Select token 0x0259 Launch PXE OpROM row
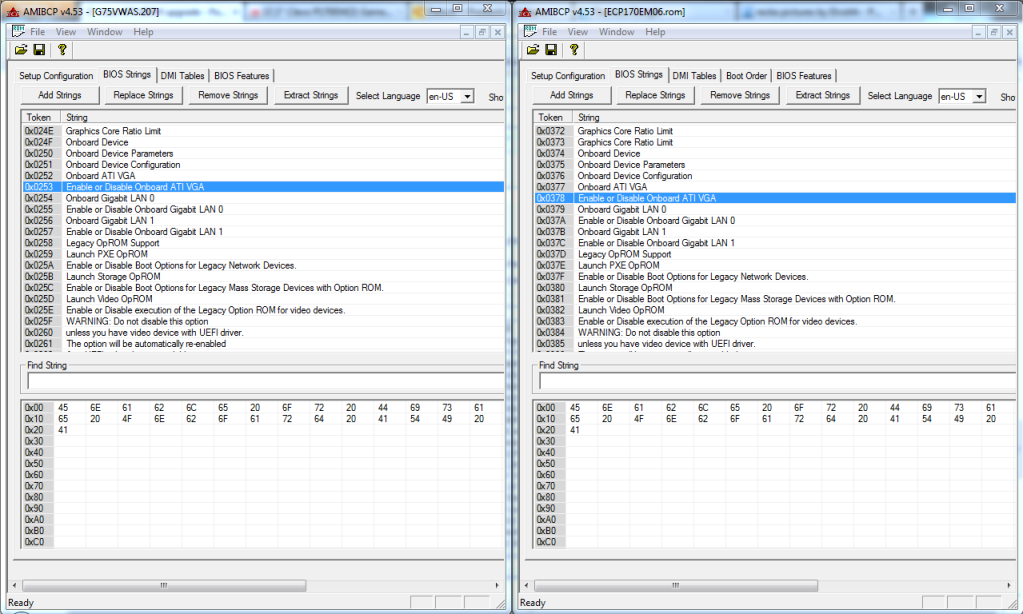Screen dimensions: 1023x614 click(263, 254)
